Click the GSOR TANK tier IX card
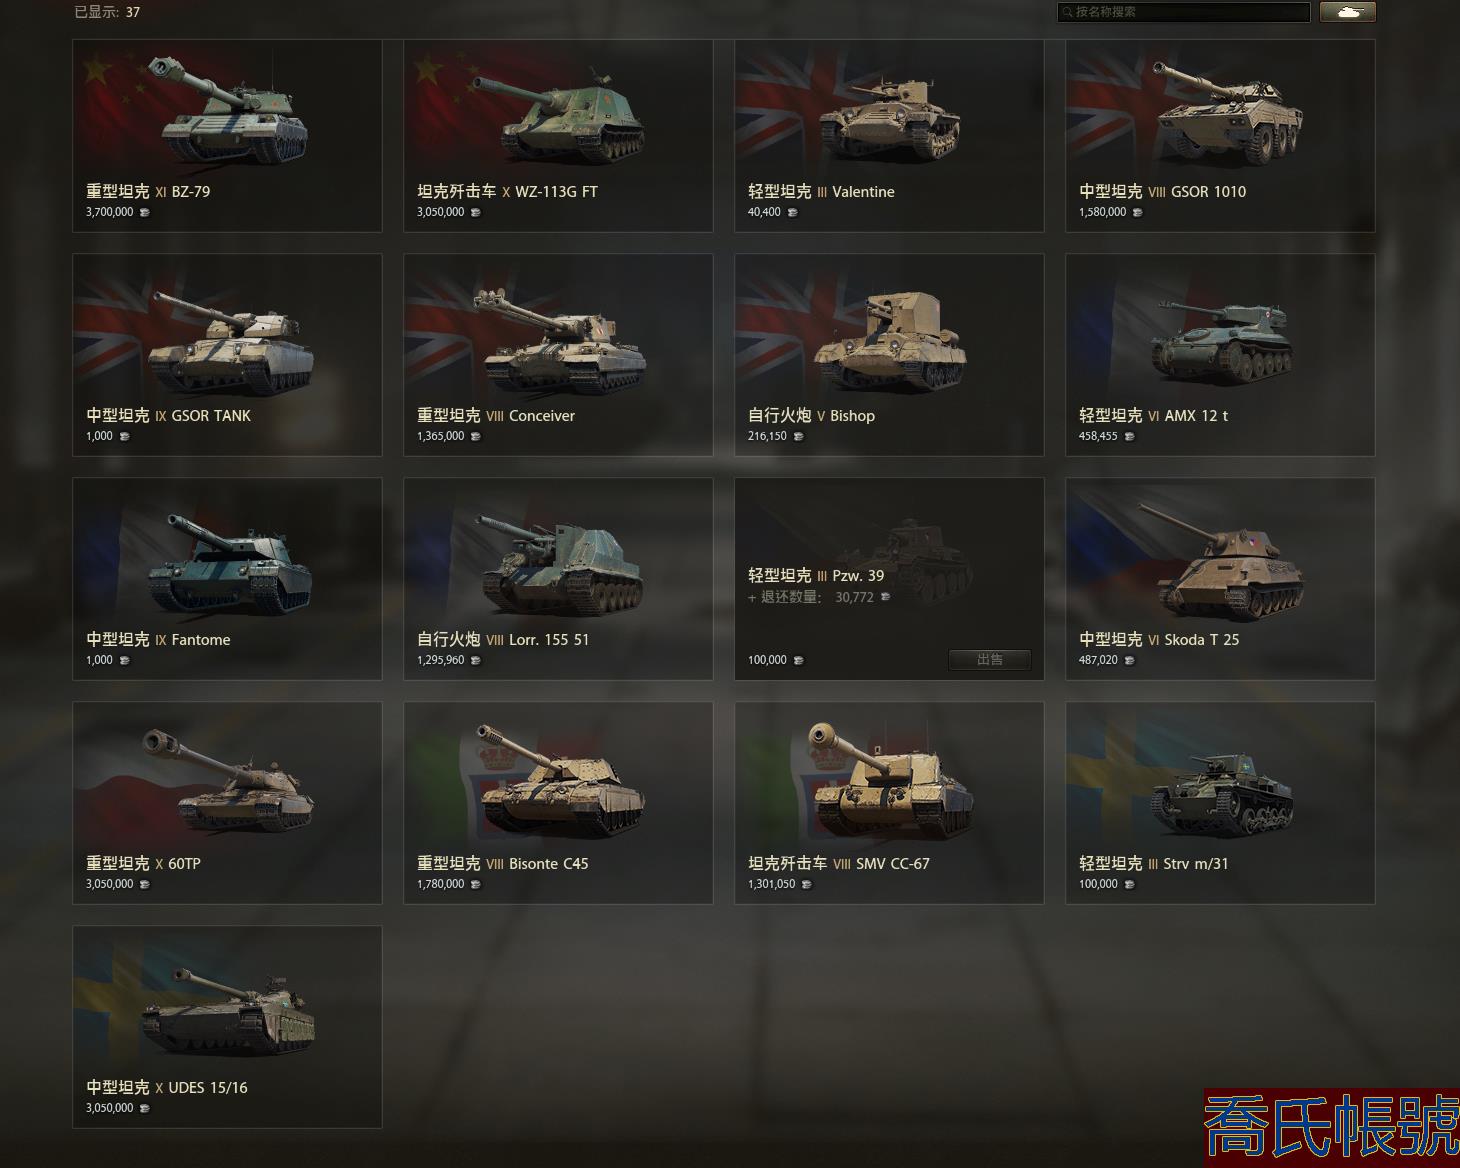The image size is (1460, 1168). coord(227,355)
